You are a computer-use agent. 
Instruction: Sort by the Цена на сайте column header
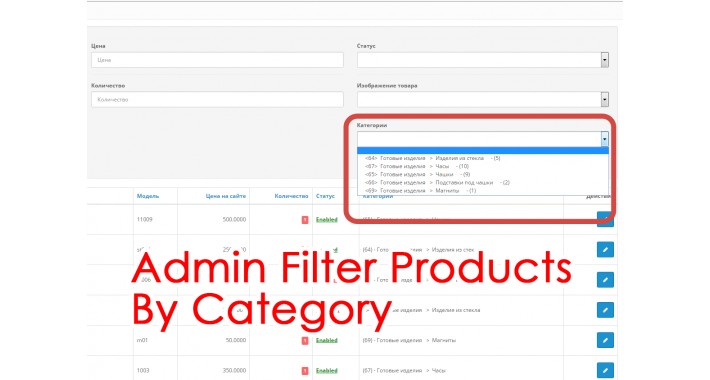tap(225, 196)
